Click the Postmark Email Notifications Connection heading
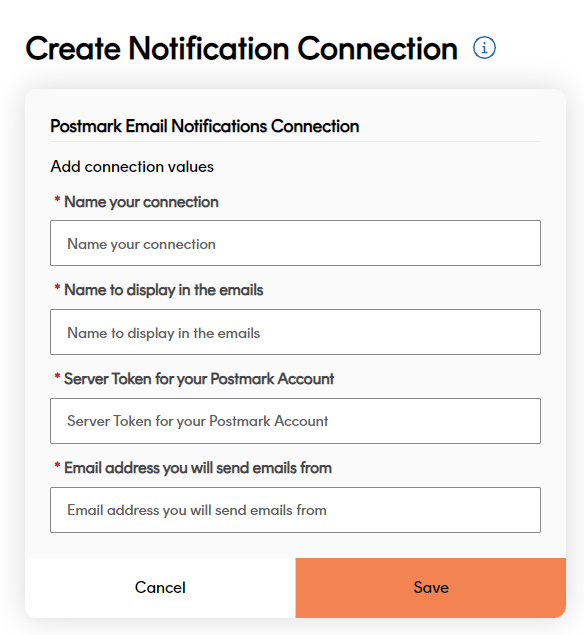Viewport: 584px width, 635px height. point(205,126)
